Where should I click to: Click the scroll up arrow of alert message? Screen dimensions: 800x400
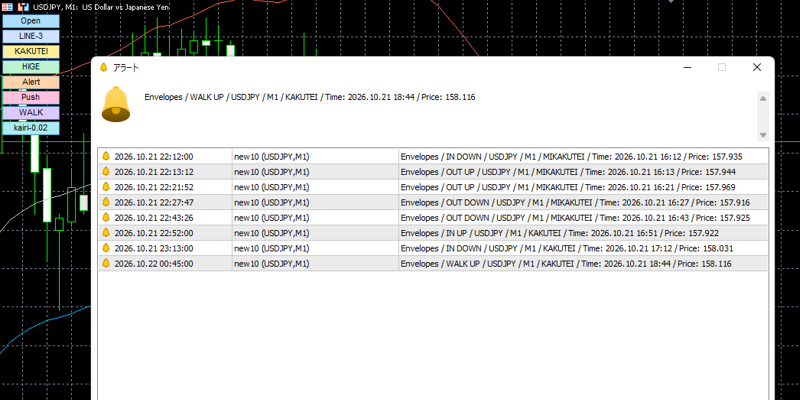[763, 98]
